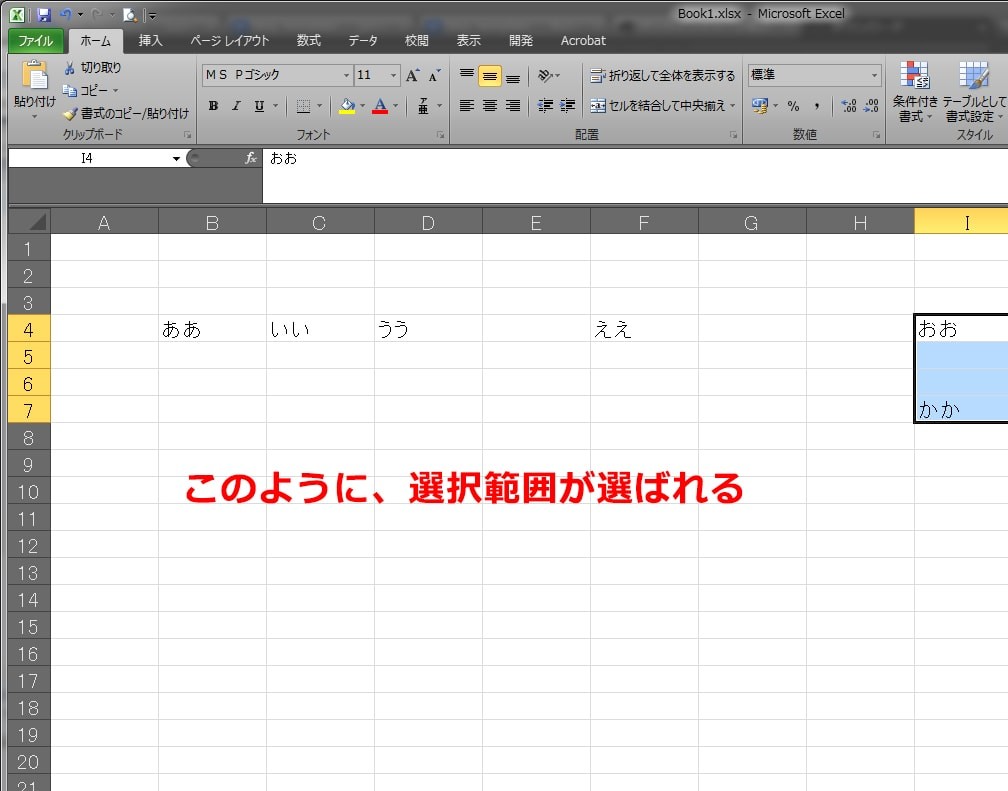This screenshot has width=1008, height=791.
Task: Toggle bold formatting on the selection
Action: point(212,105)
